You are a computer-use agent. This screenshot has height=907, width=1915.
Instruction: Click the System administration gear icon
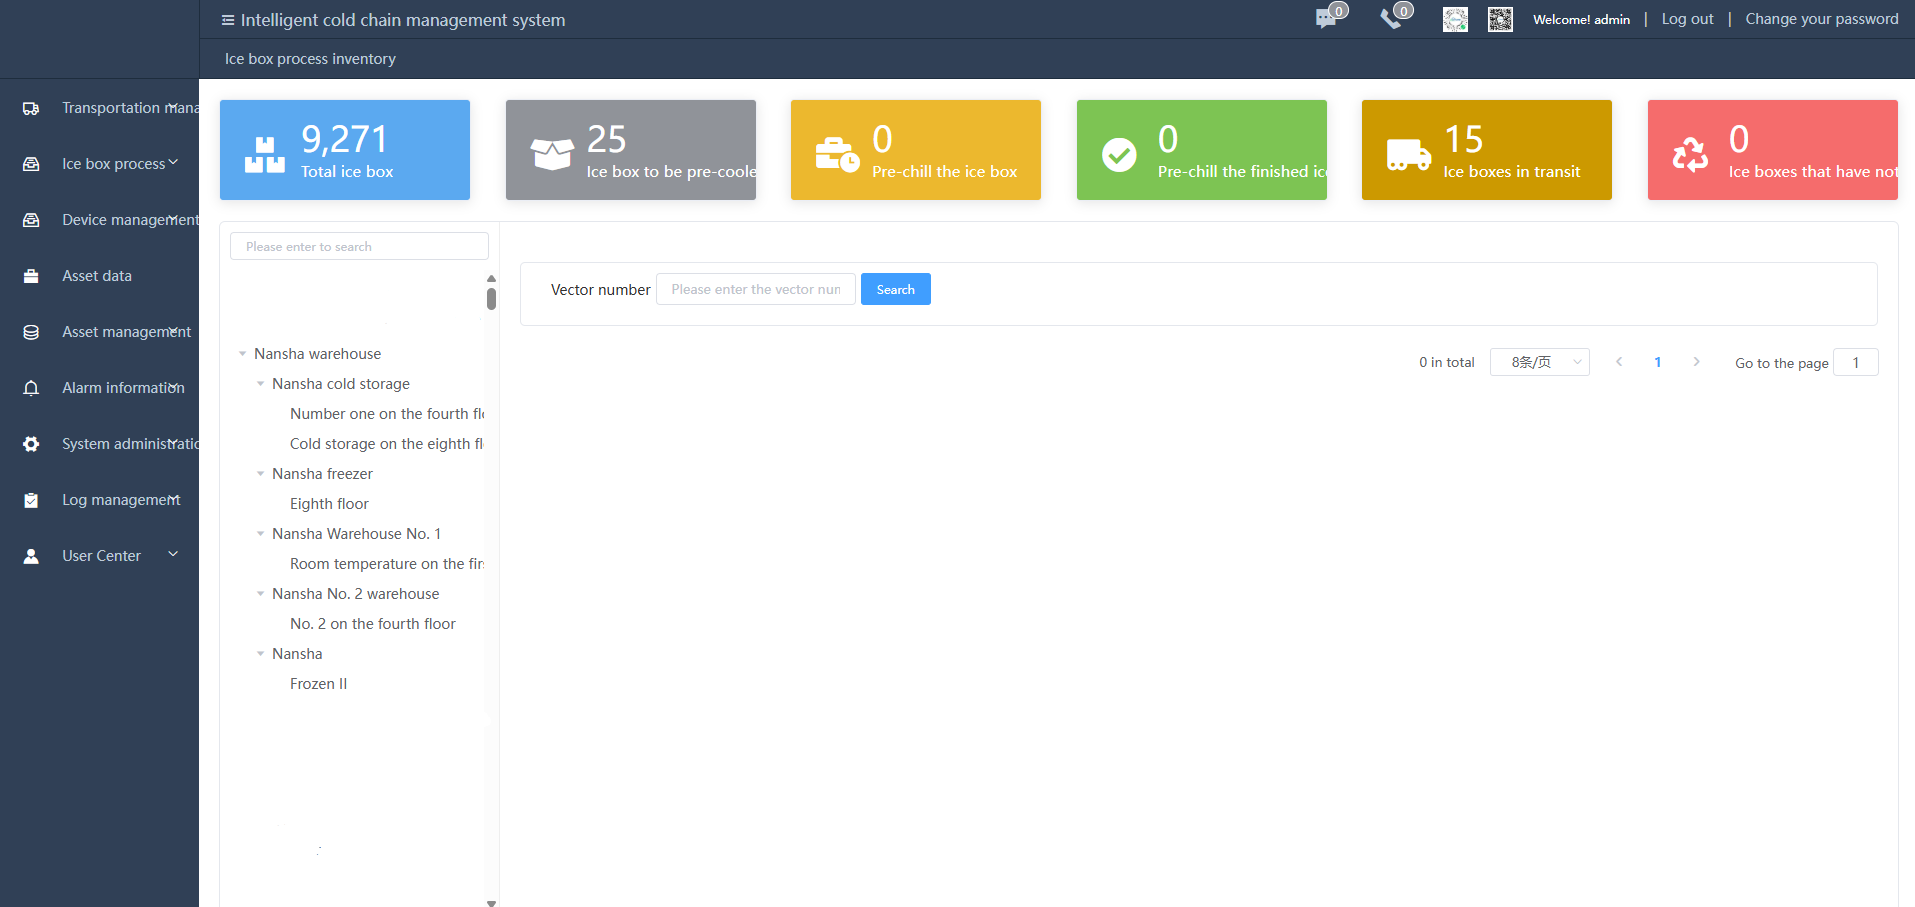tap(31, 444)
